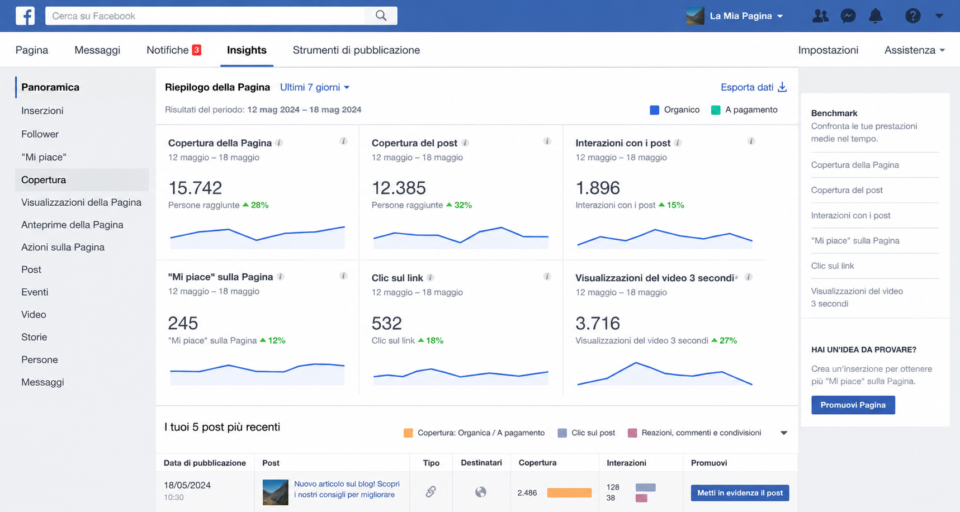Click the link type icon in post row
Screen dimensions: 960x512
(x=431, y=492)
